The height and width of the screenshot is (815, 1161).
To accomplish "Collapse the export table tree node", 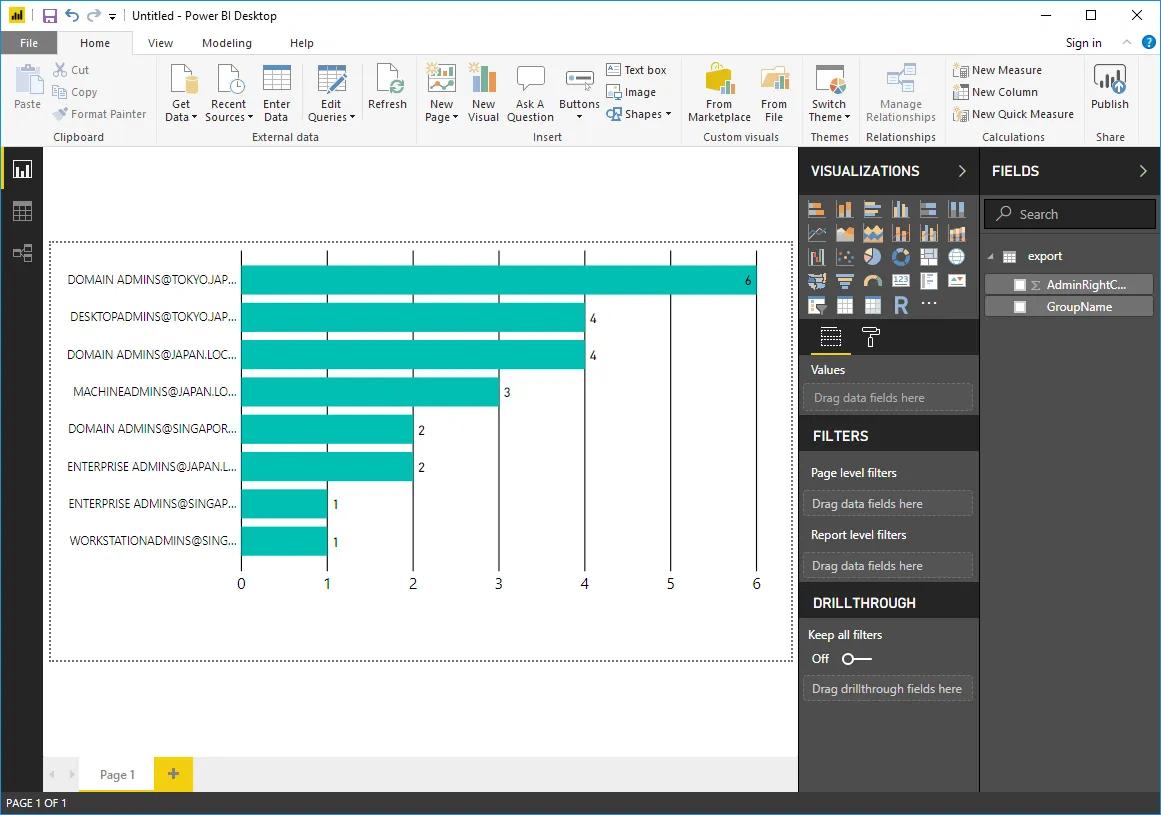I will pos(991,257).
